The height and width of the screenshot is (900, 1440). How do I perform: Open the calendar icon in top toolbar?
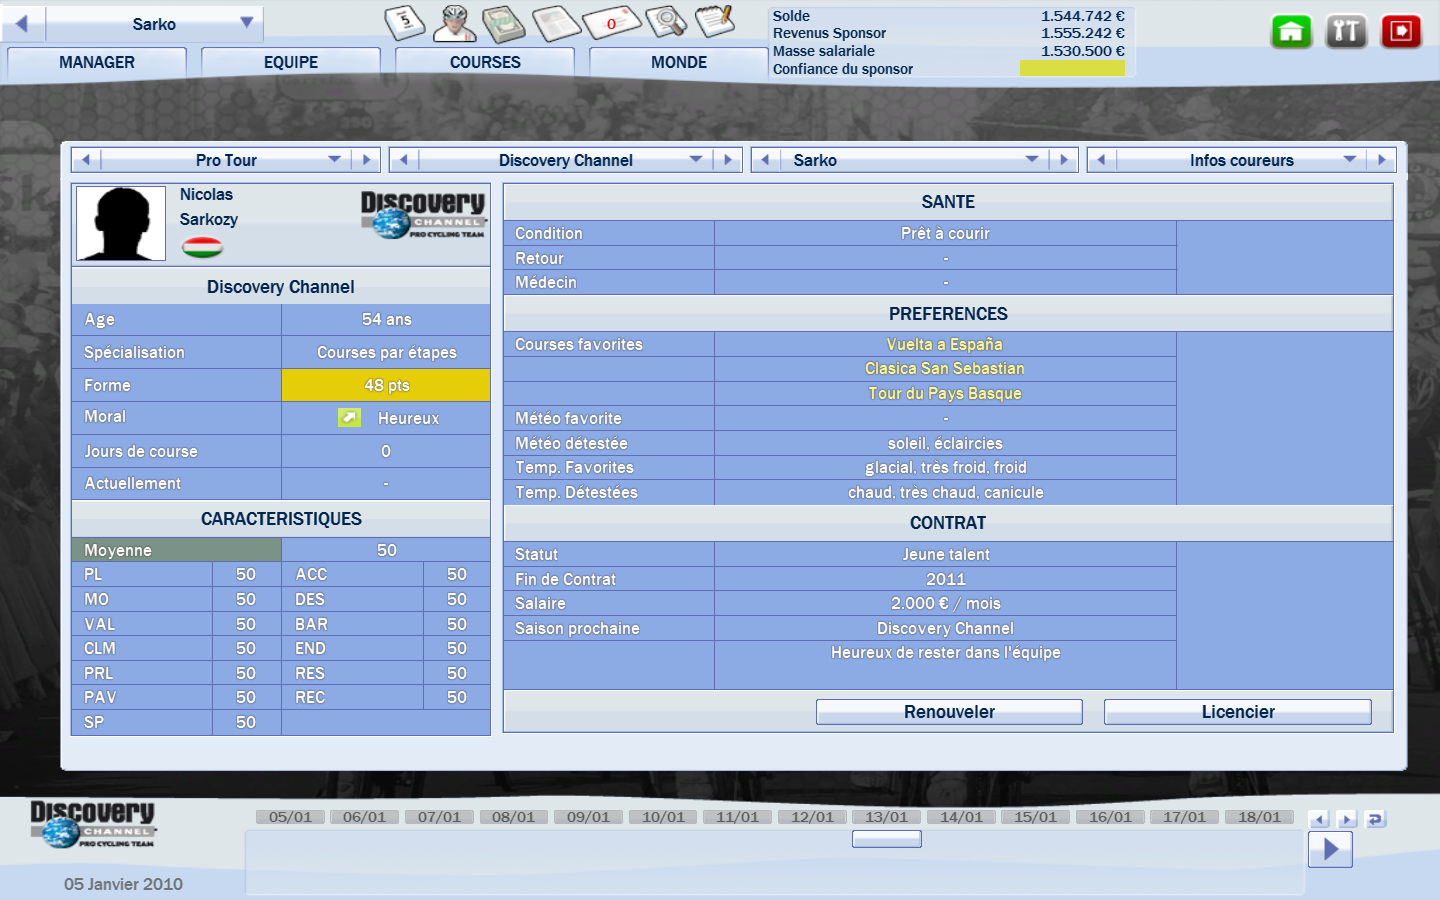click(405, 22)
